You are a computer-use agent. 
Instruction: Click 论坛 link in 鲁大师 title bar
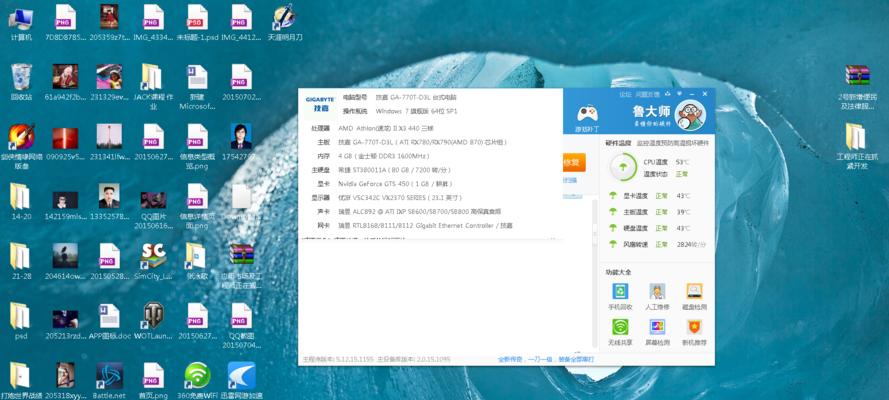625,94
